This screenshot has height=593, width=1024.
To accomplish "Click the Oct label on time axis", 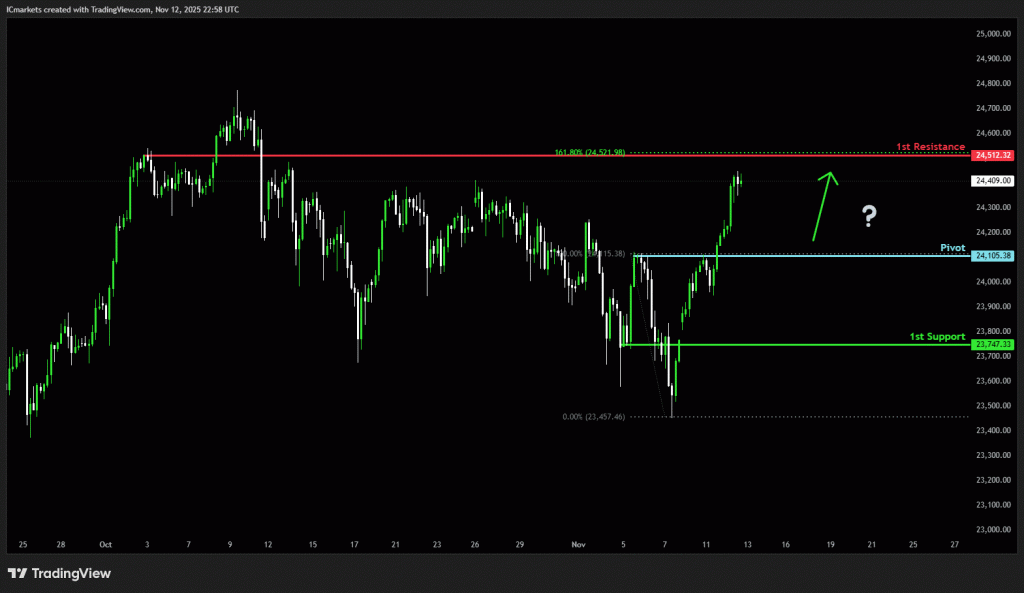I will pyautogui.click(x=106, y=545).
